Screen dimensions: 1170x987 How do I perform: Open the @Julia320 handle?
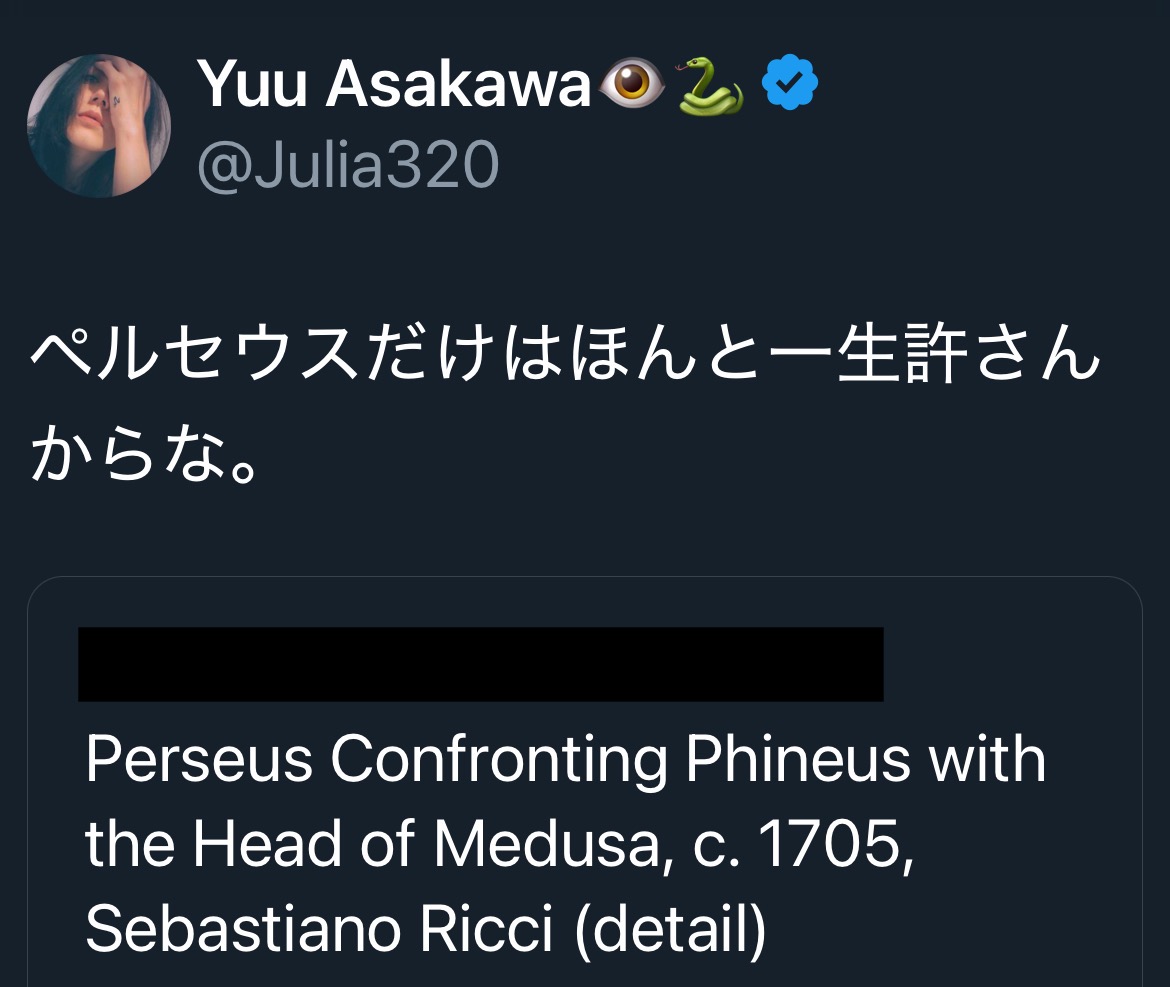click(x=347, y=165)
